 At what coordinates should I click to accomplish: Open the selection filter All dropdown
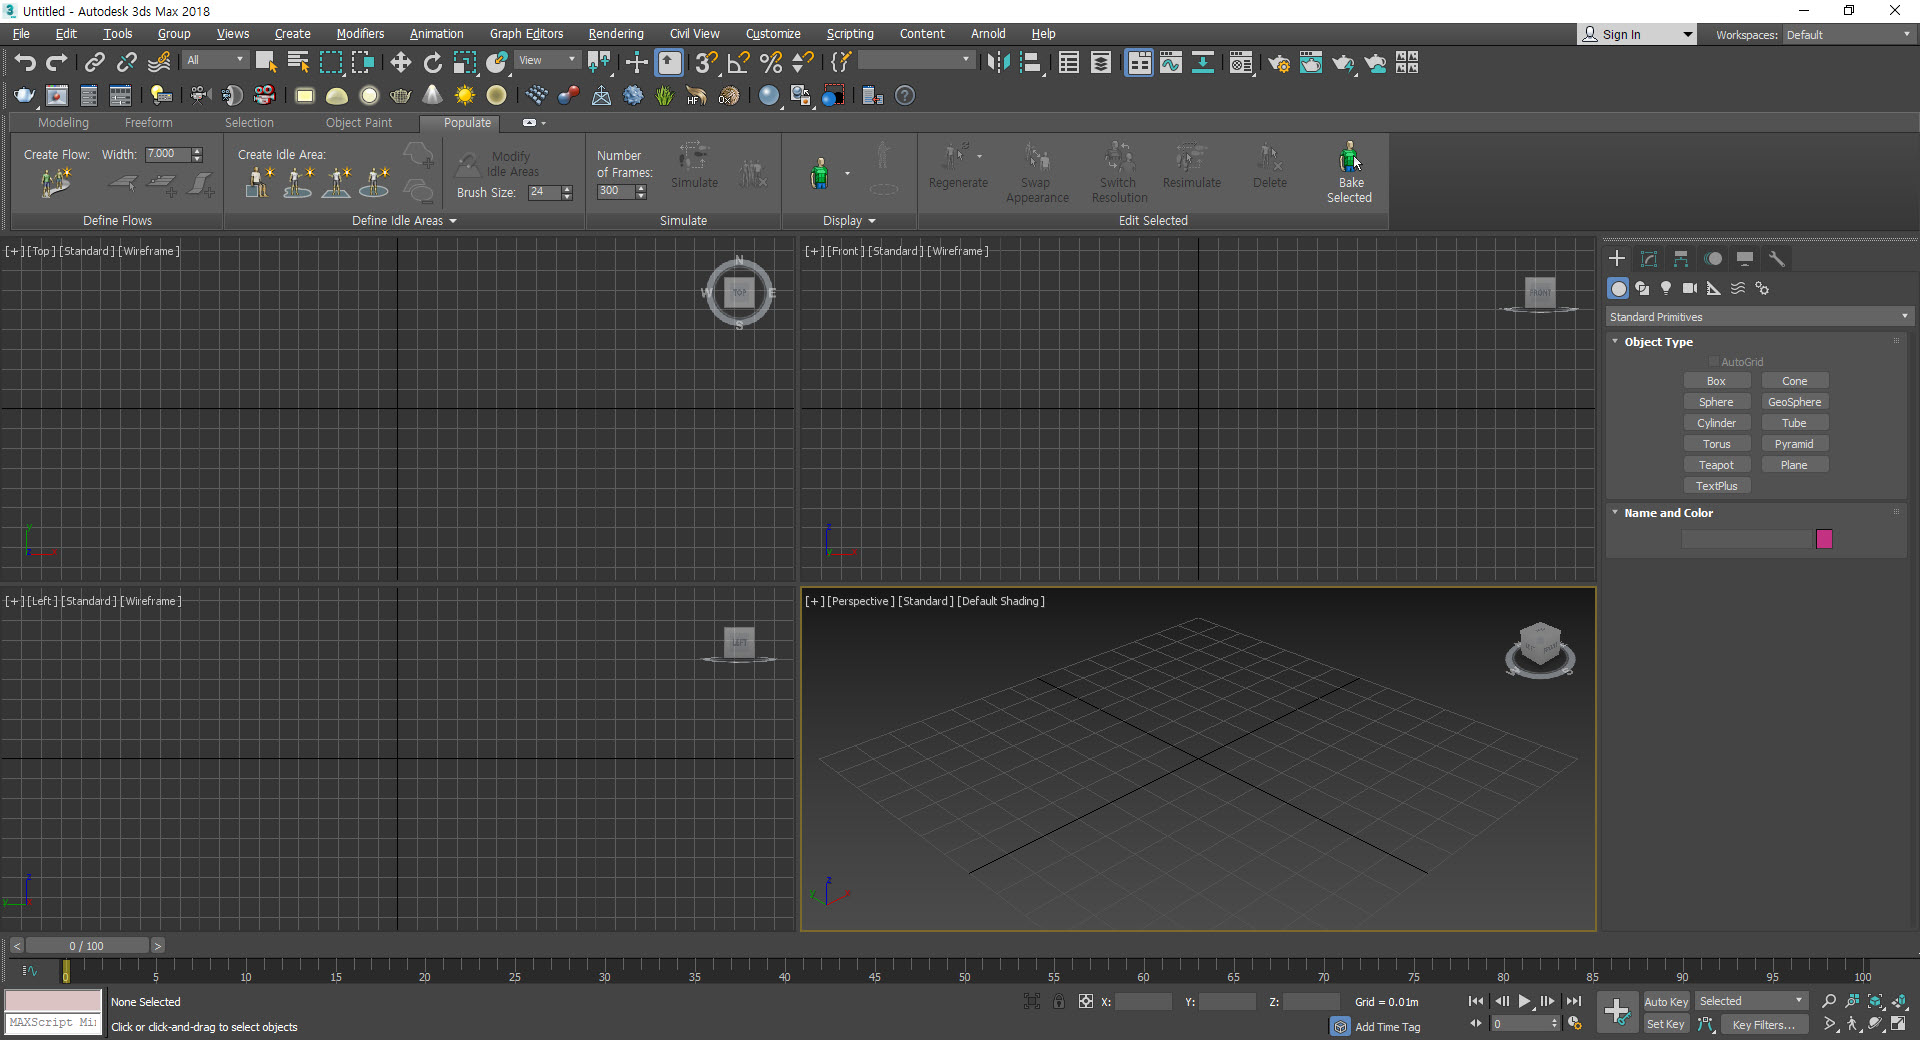click(215, 60)
